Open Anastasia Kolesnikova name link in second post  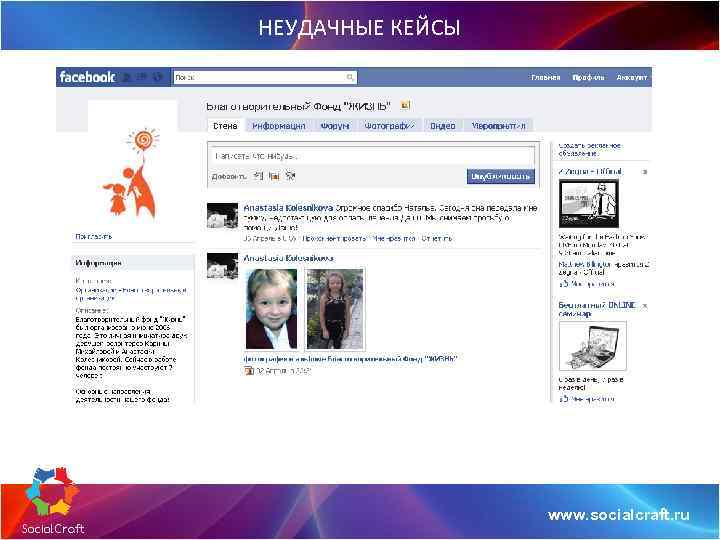(288, 259)
